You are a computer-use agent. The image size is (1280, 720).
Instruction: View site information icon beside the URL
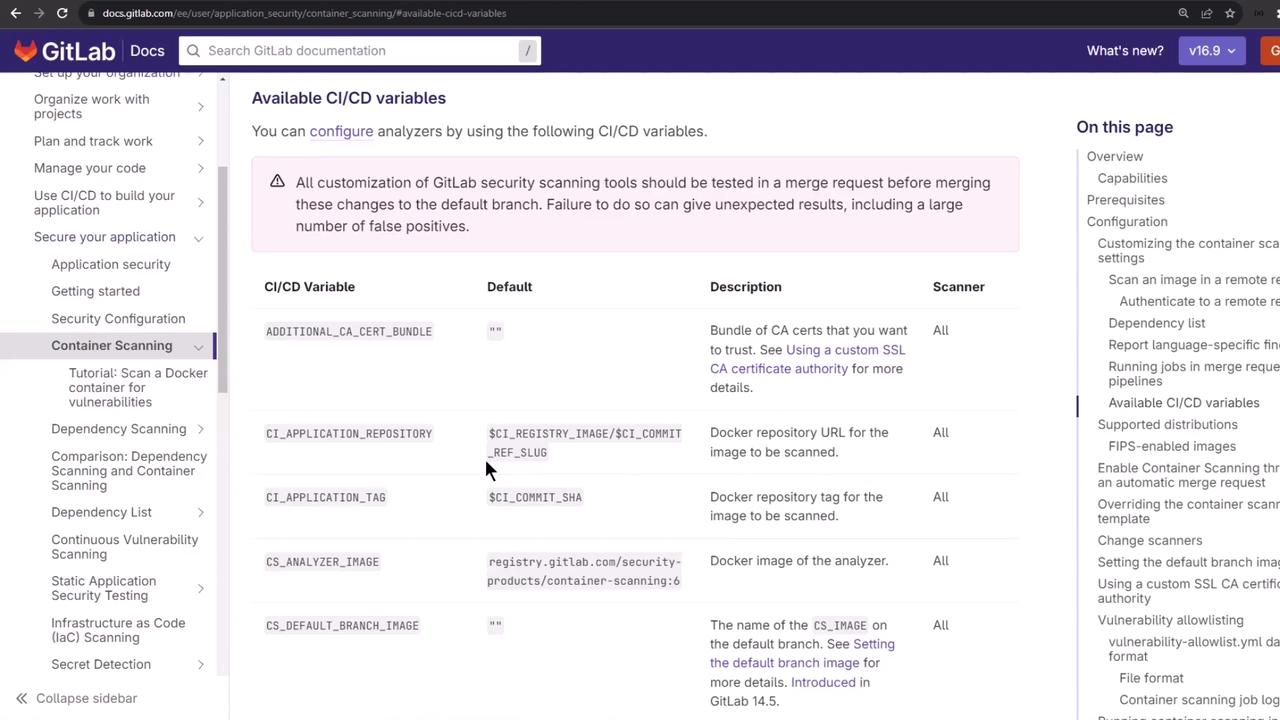coord(91,13)
